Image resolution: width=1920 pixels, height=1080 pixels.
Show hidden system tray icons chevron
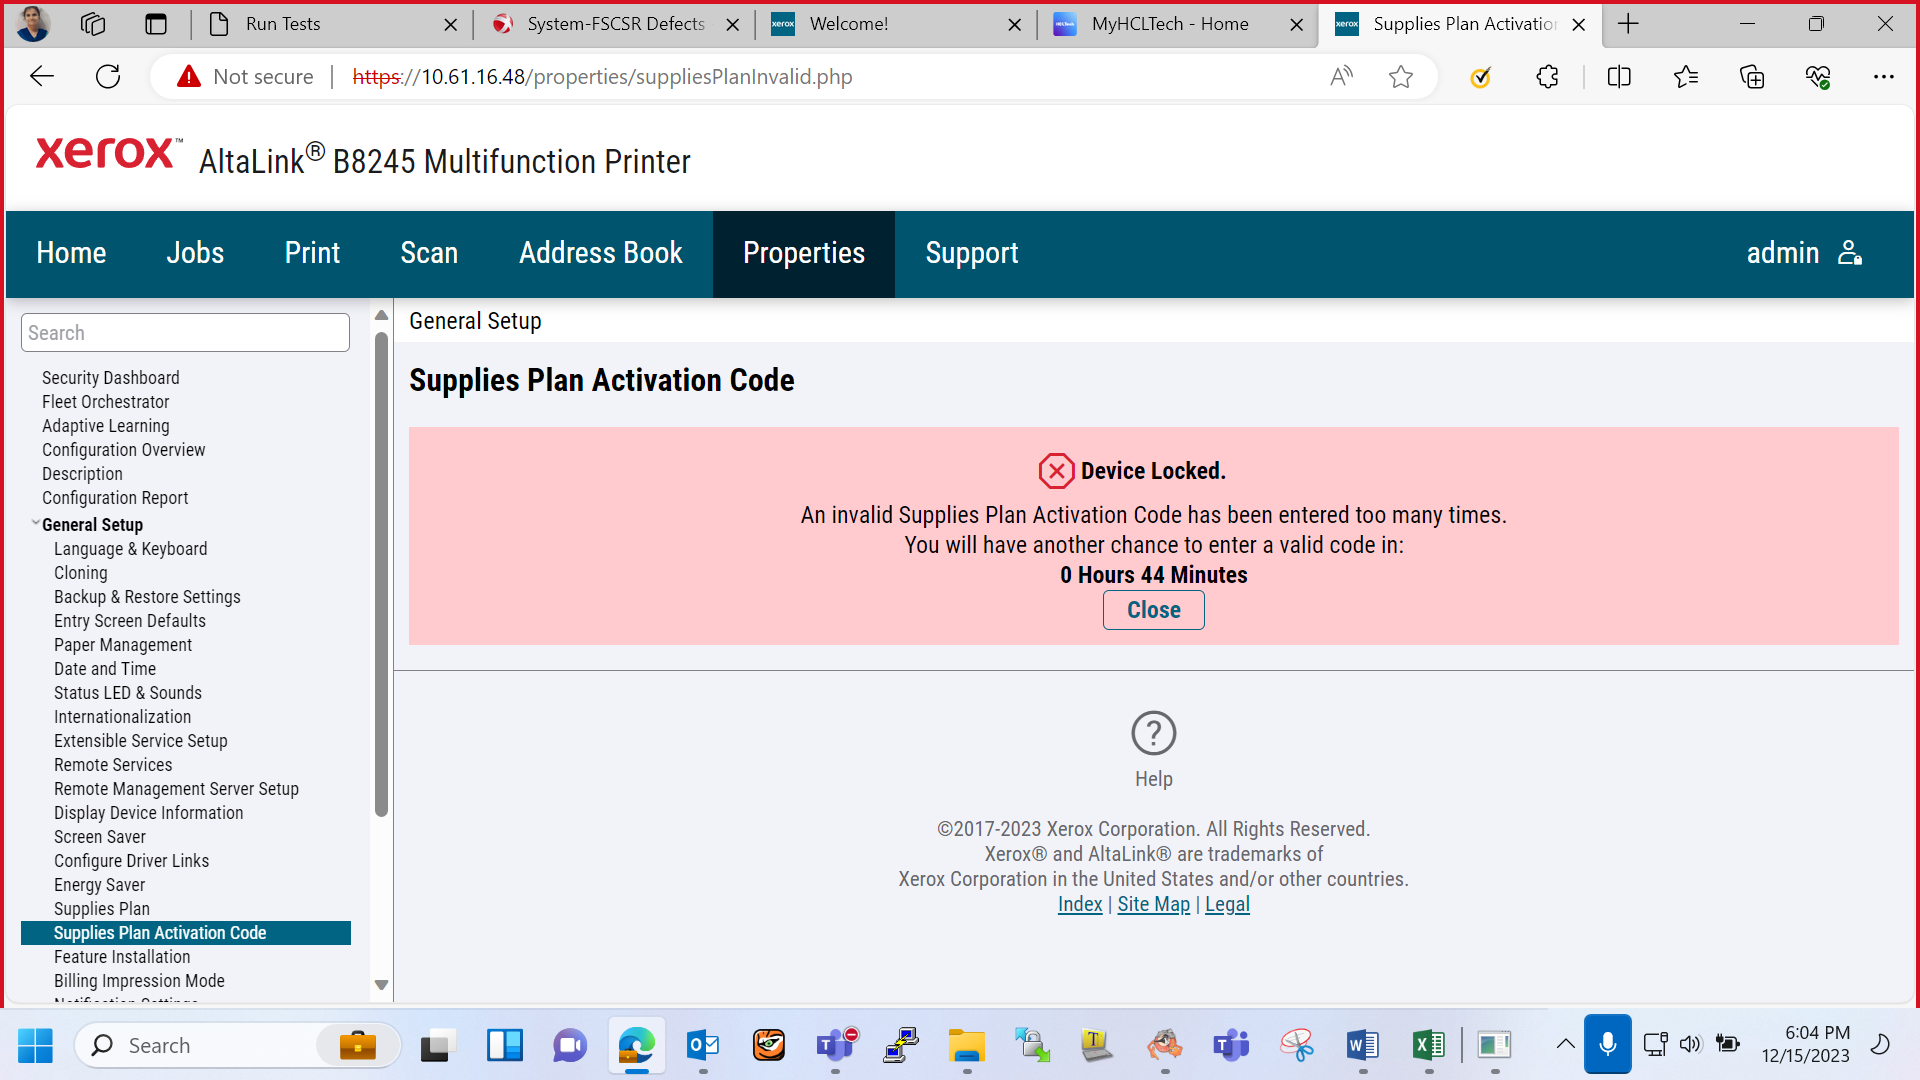[x=1566, y=1045]
